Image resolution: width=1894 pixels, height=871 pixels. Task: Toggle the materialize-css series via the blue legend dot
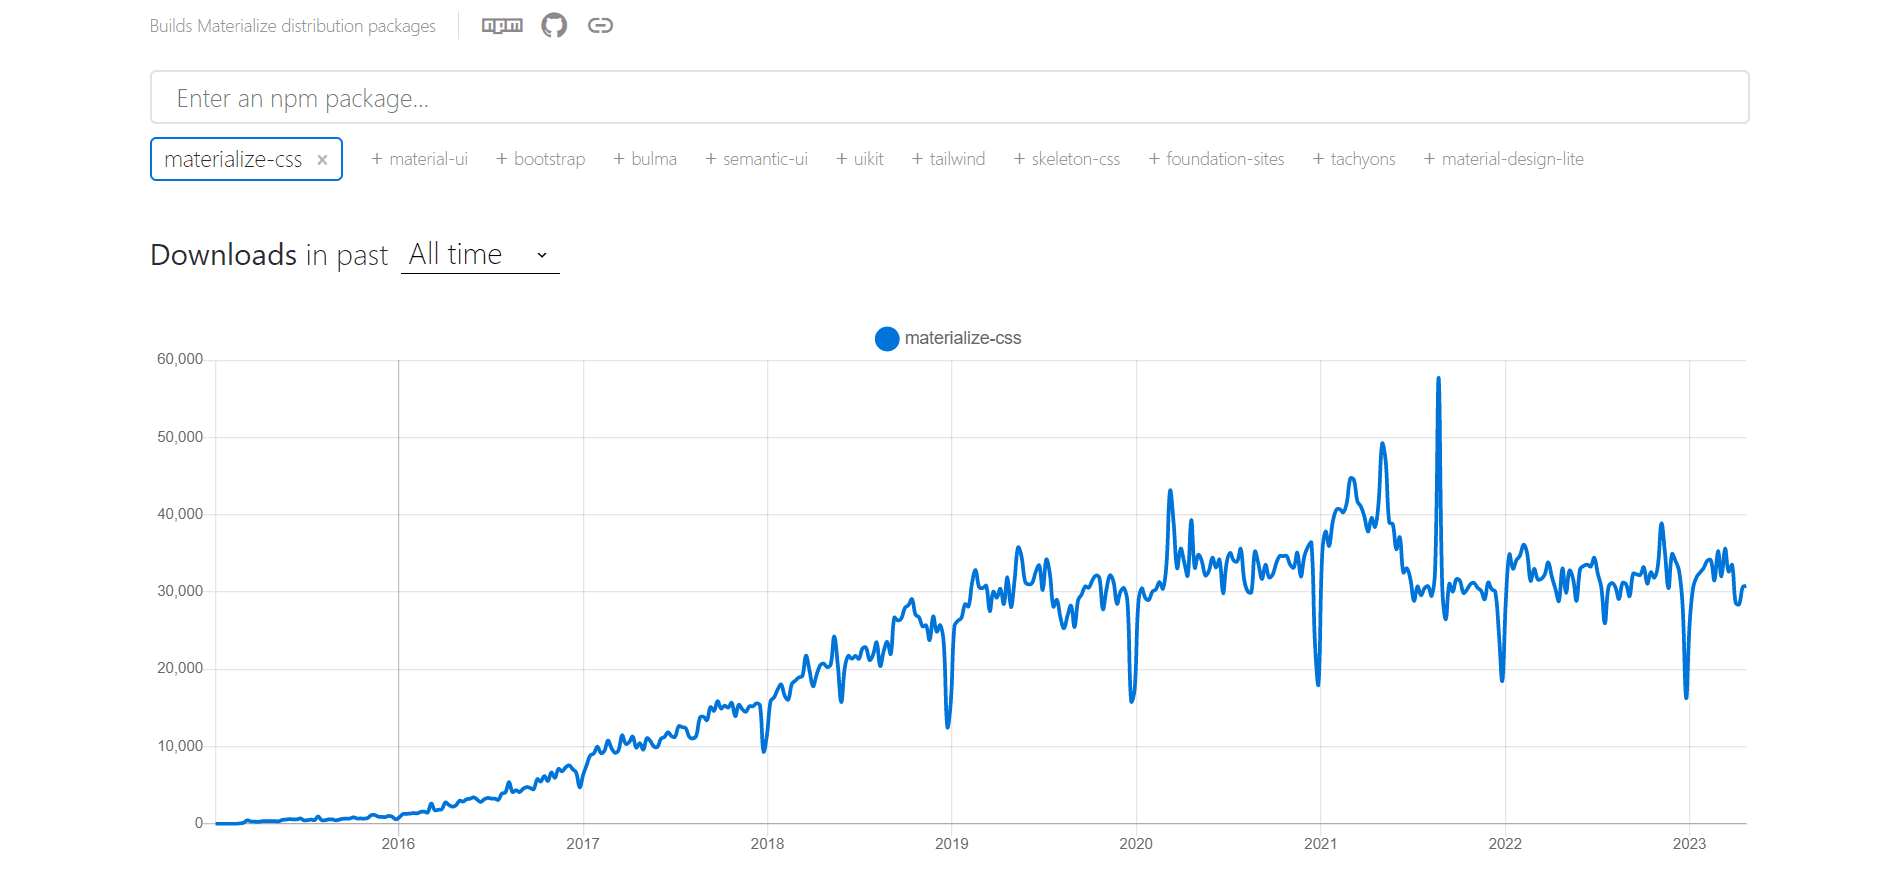click(x=886, y=338)
